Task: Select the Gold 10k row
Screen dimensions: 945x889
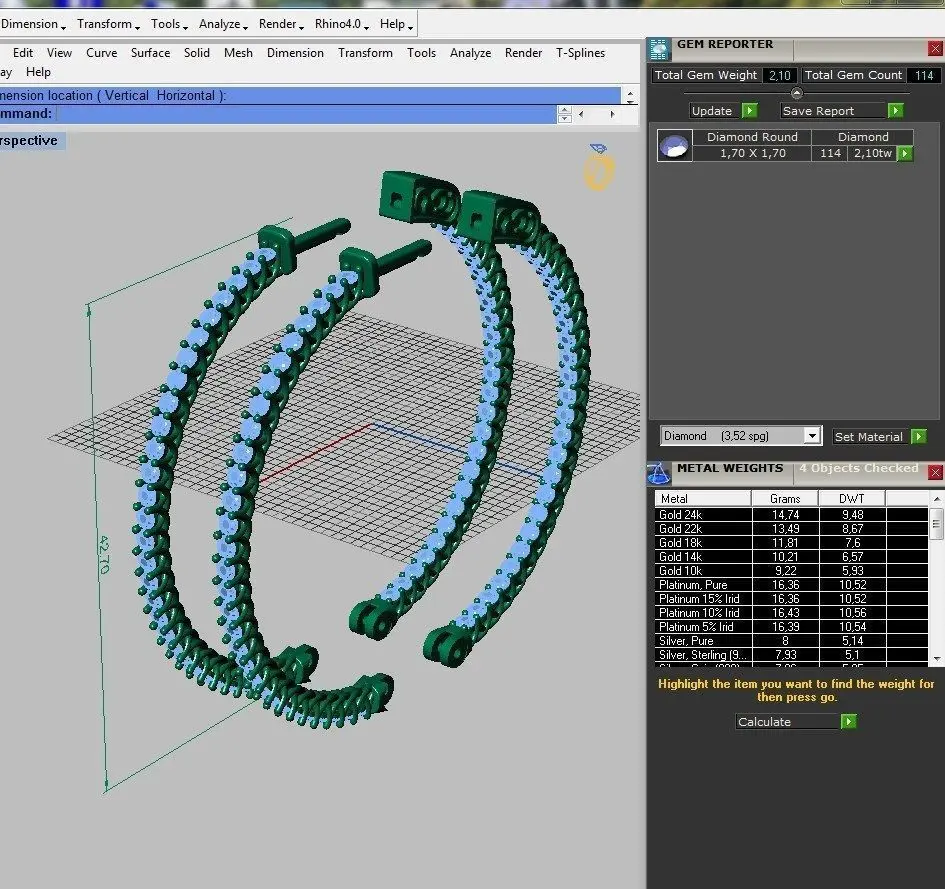Action: pyautogui.click(x=791, y=571)
